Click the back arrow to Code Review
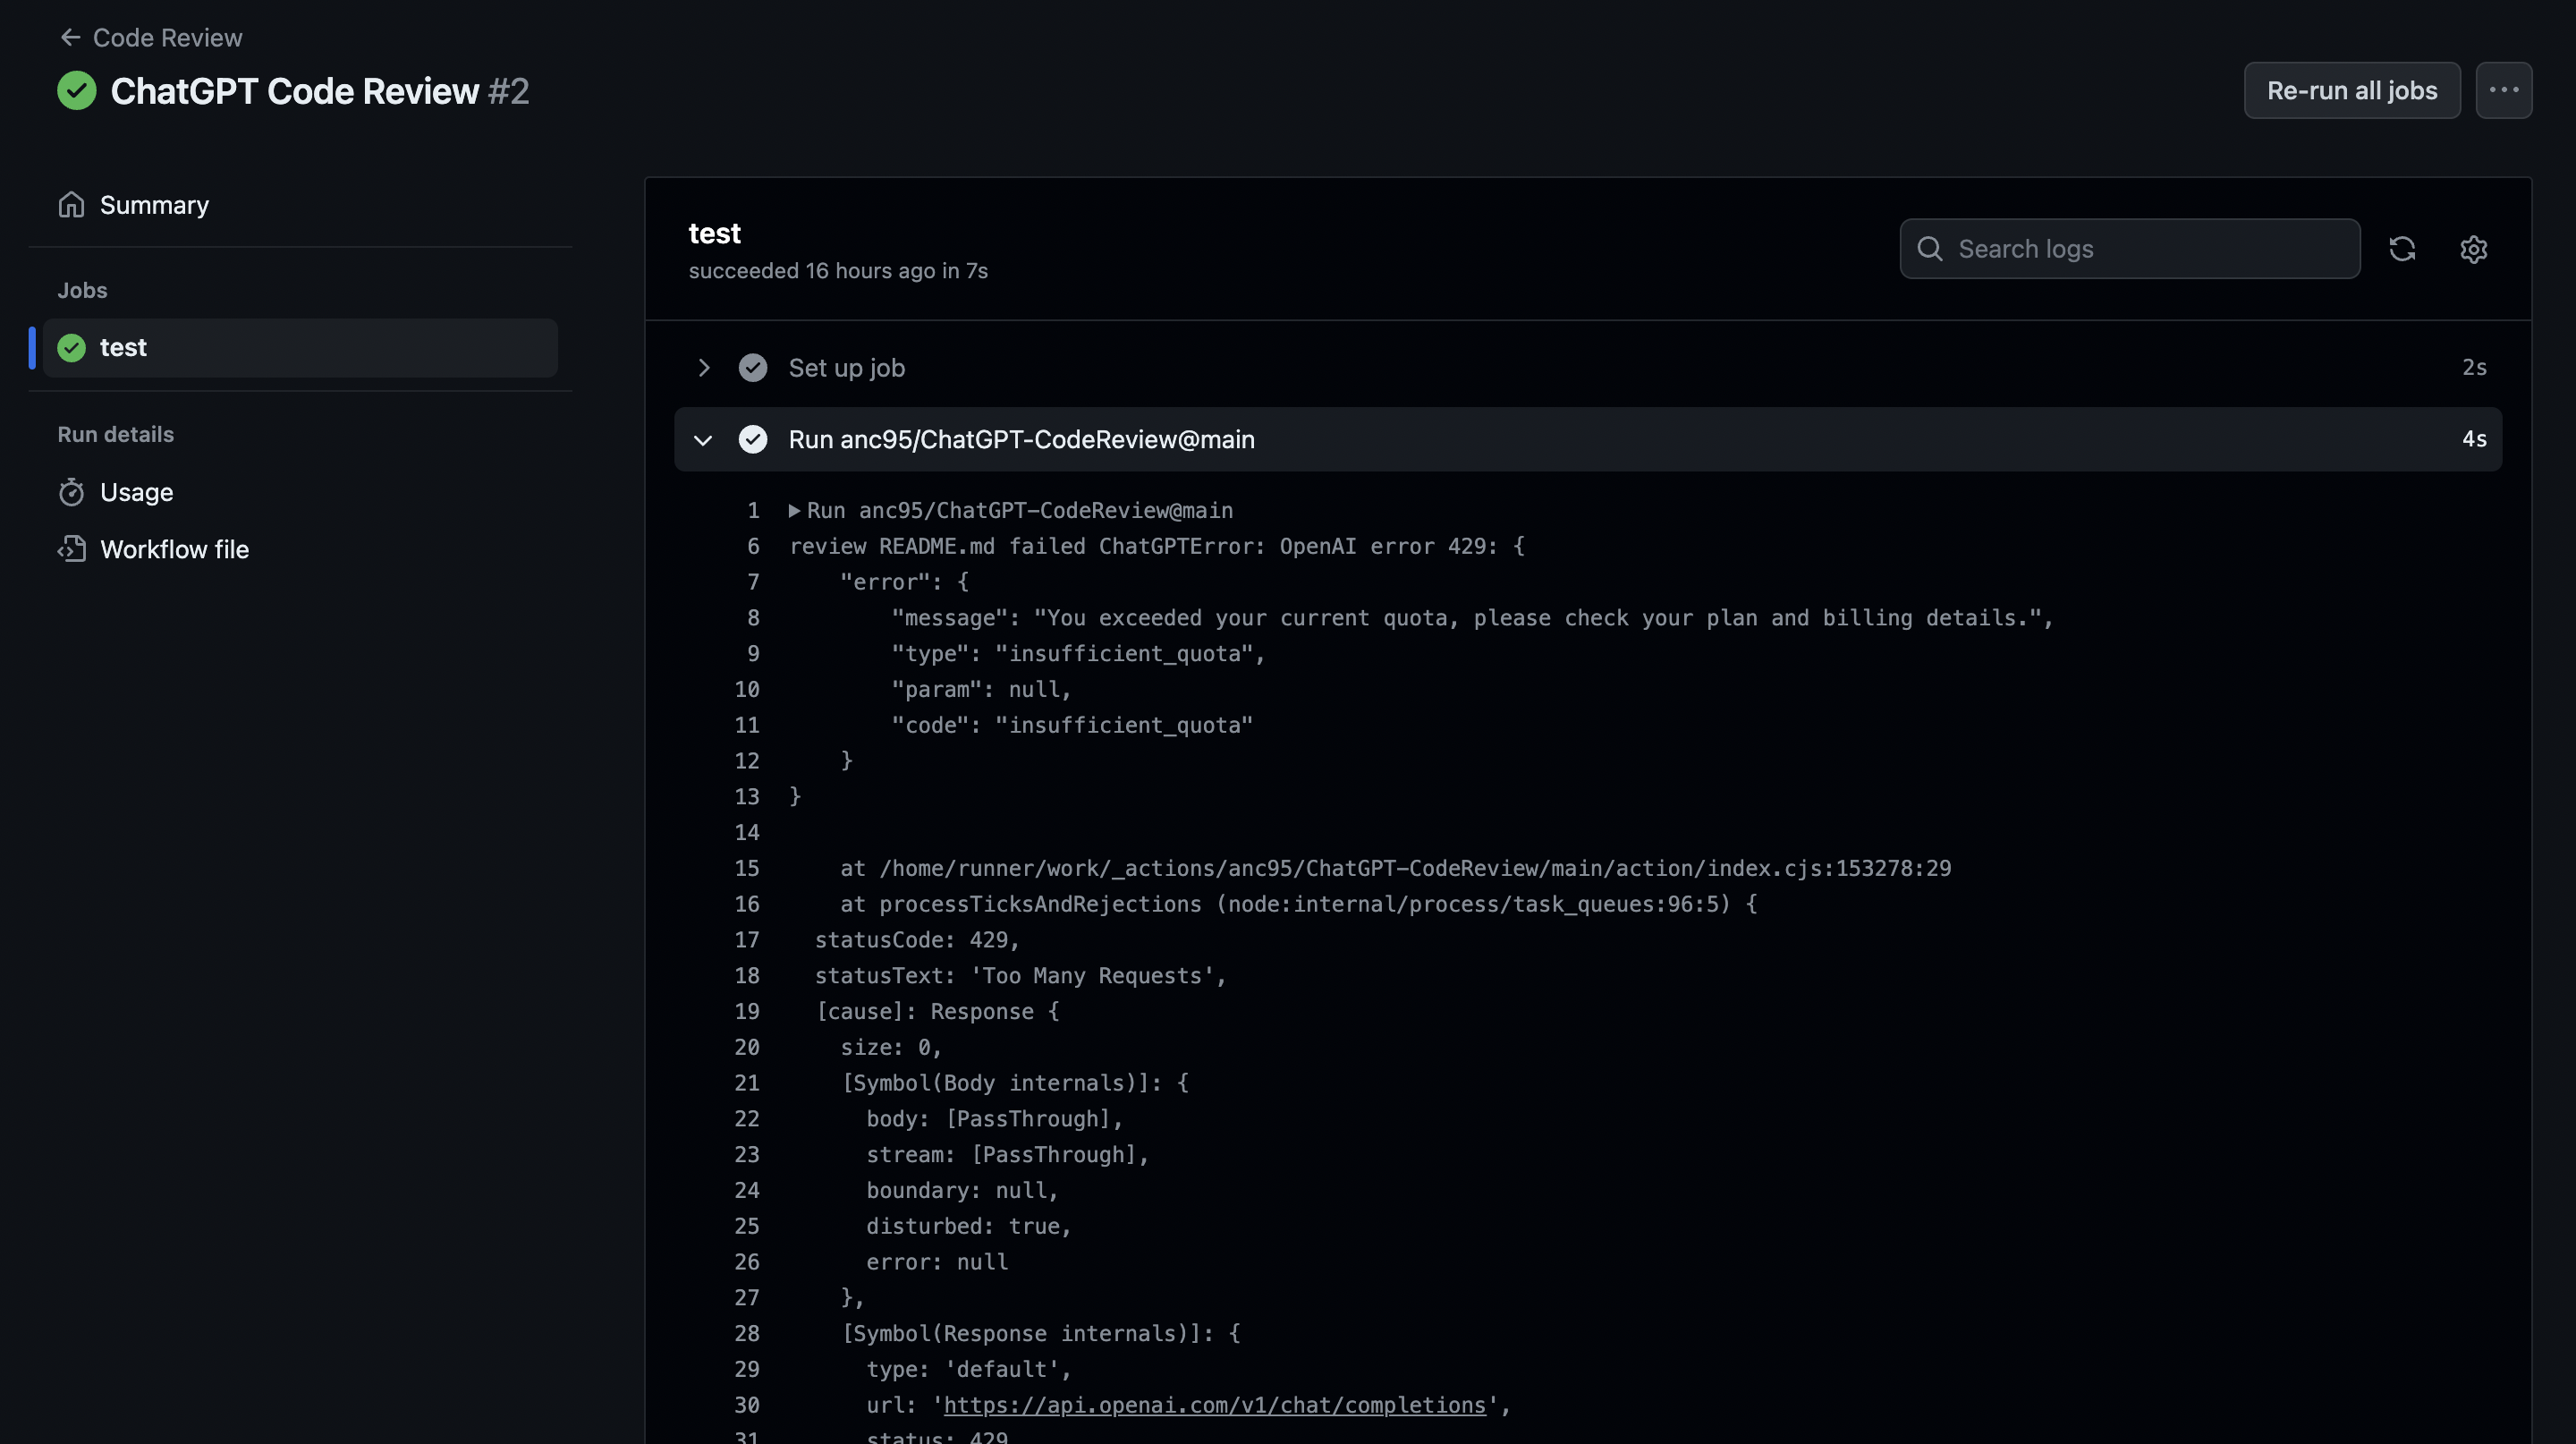 point(70,38)
